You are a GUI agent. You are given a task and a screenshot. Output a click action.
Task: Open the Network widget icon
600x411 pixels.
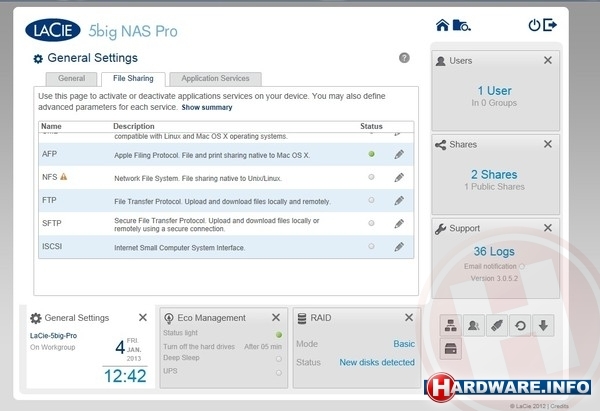[450, 326]
